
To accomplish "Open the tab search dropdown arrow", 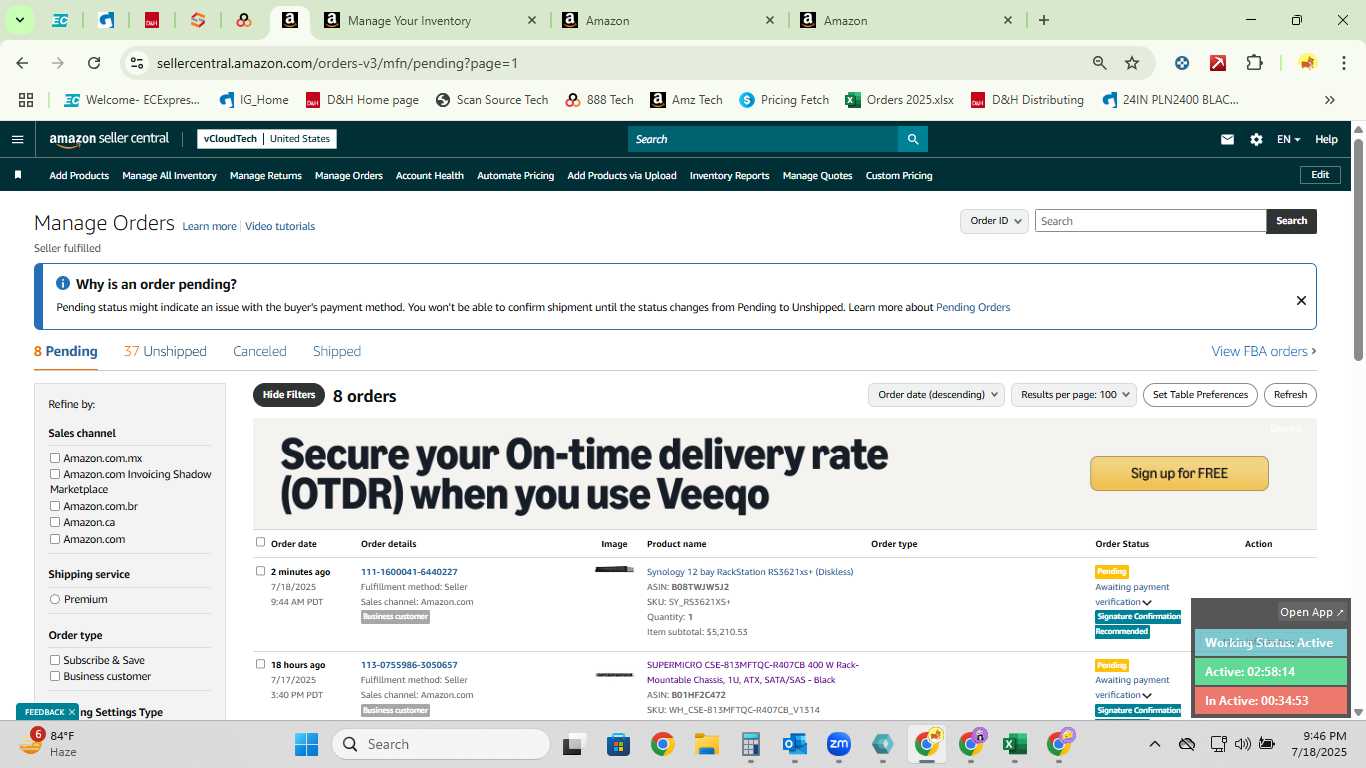I will pos(19,20).
